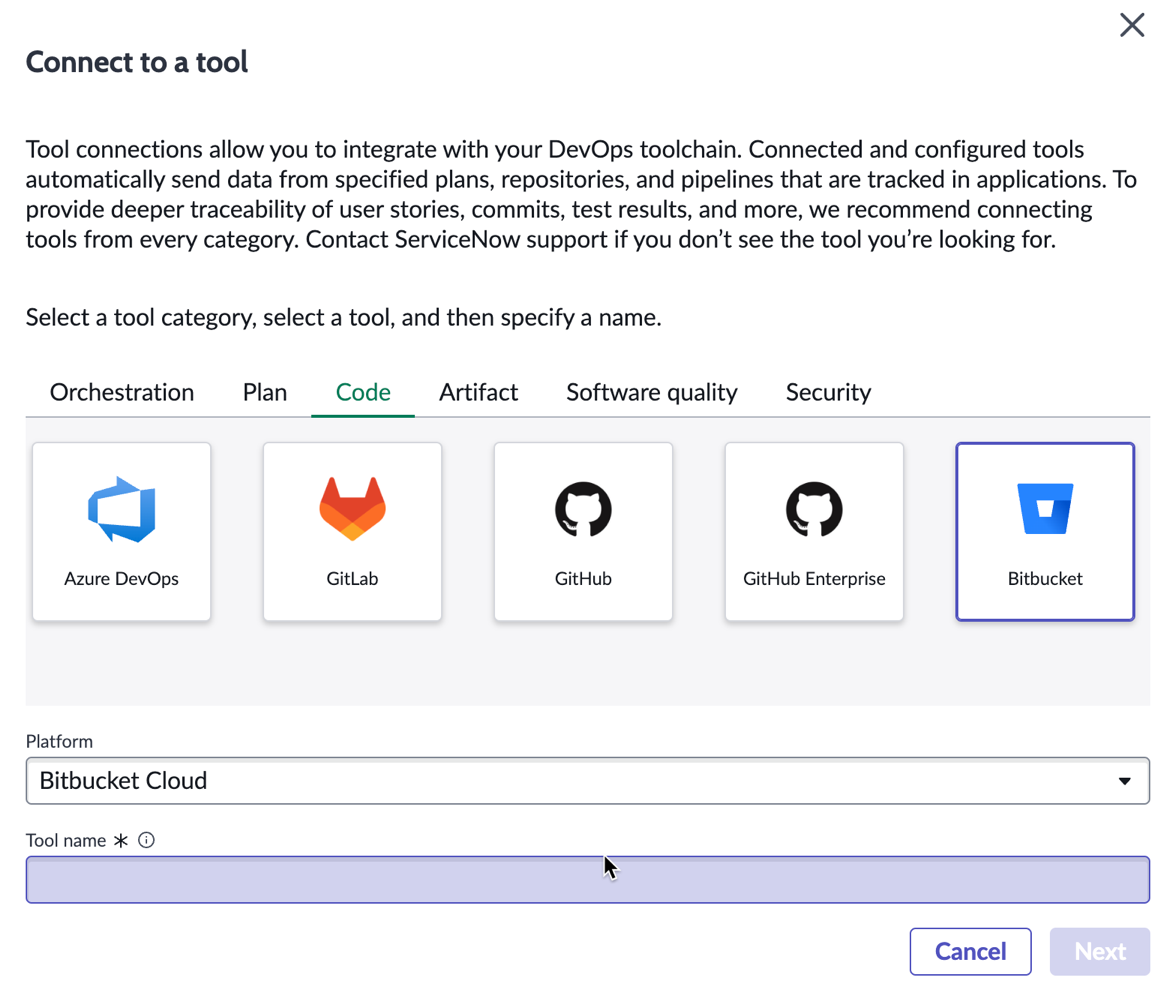Select the Code tab

pyautogui.click(x=363, y=392)
